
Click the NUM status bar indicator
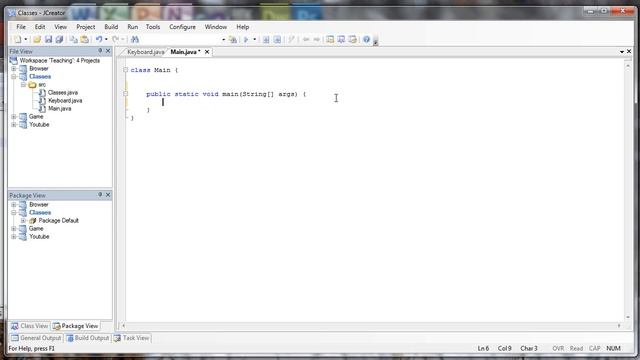point(613,349)
